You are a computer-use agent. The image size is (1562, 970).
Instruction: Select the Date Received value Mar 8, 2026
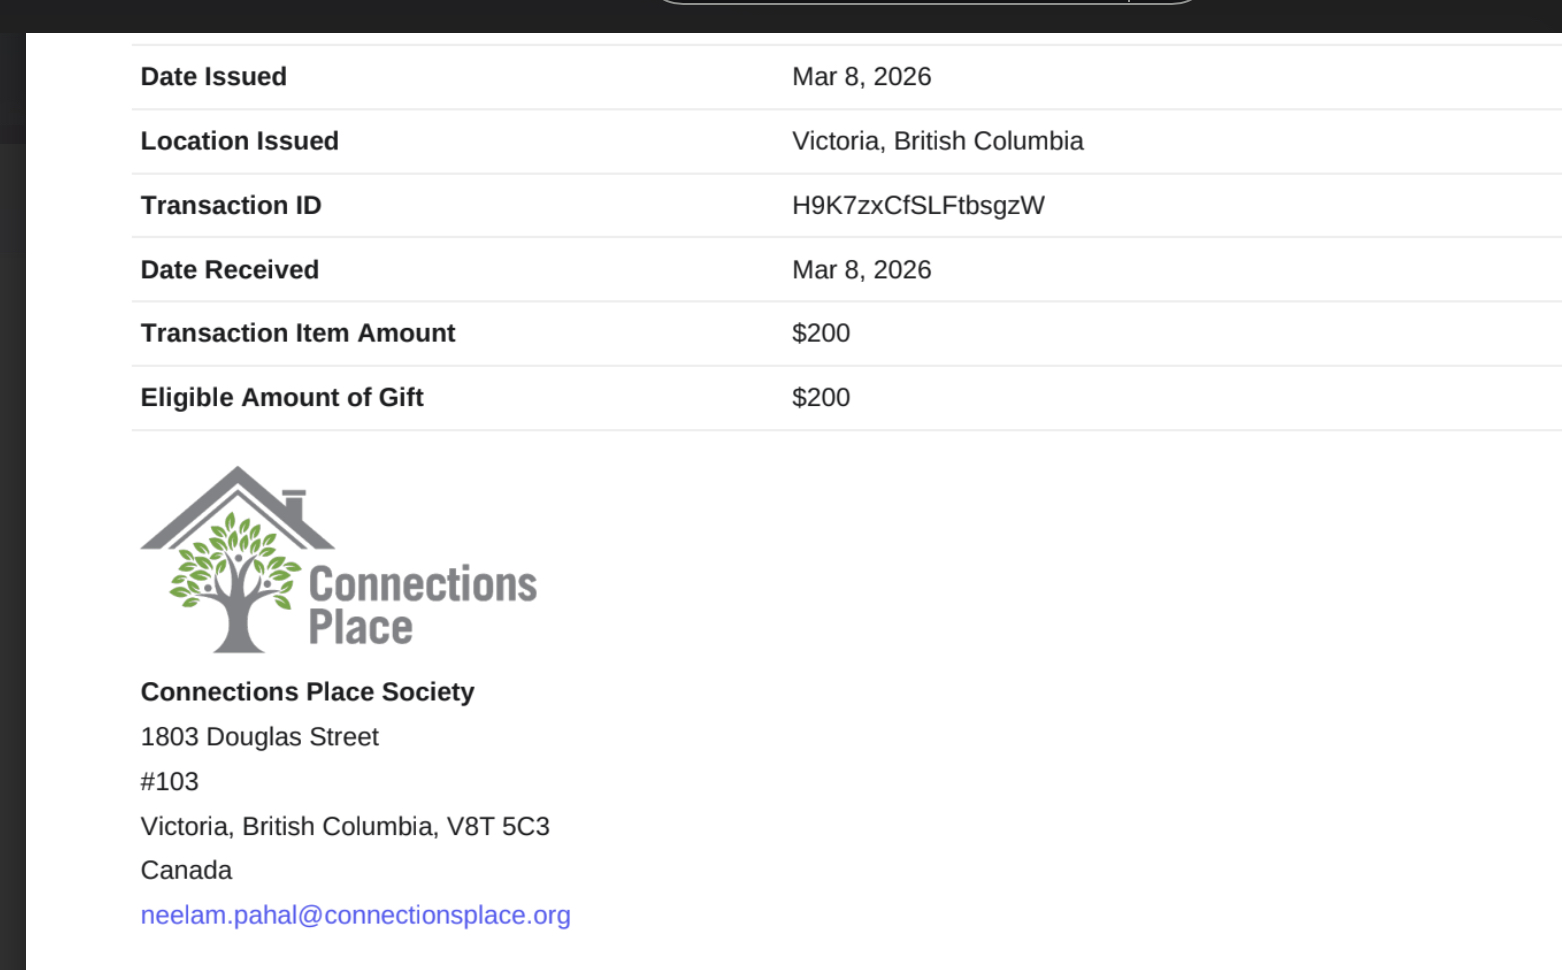click(x=861, y=270)
